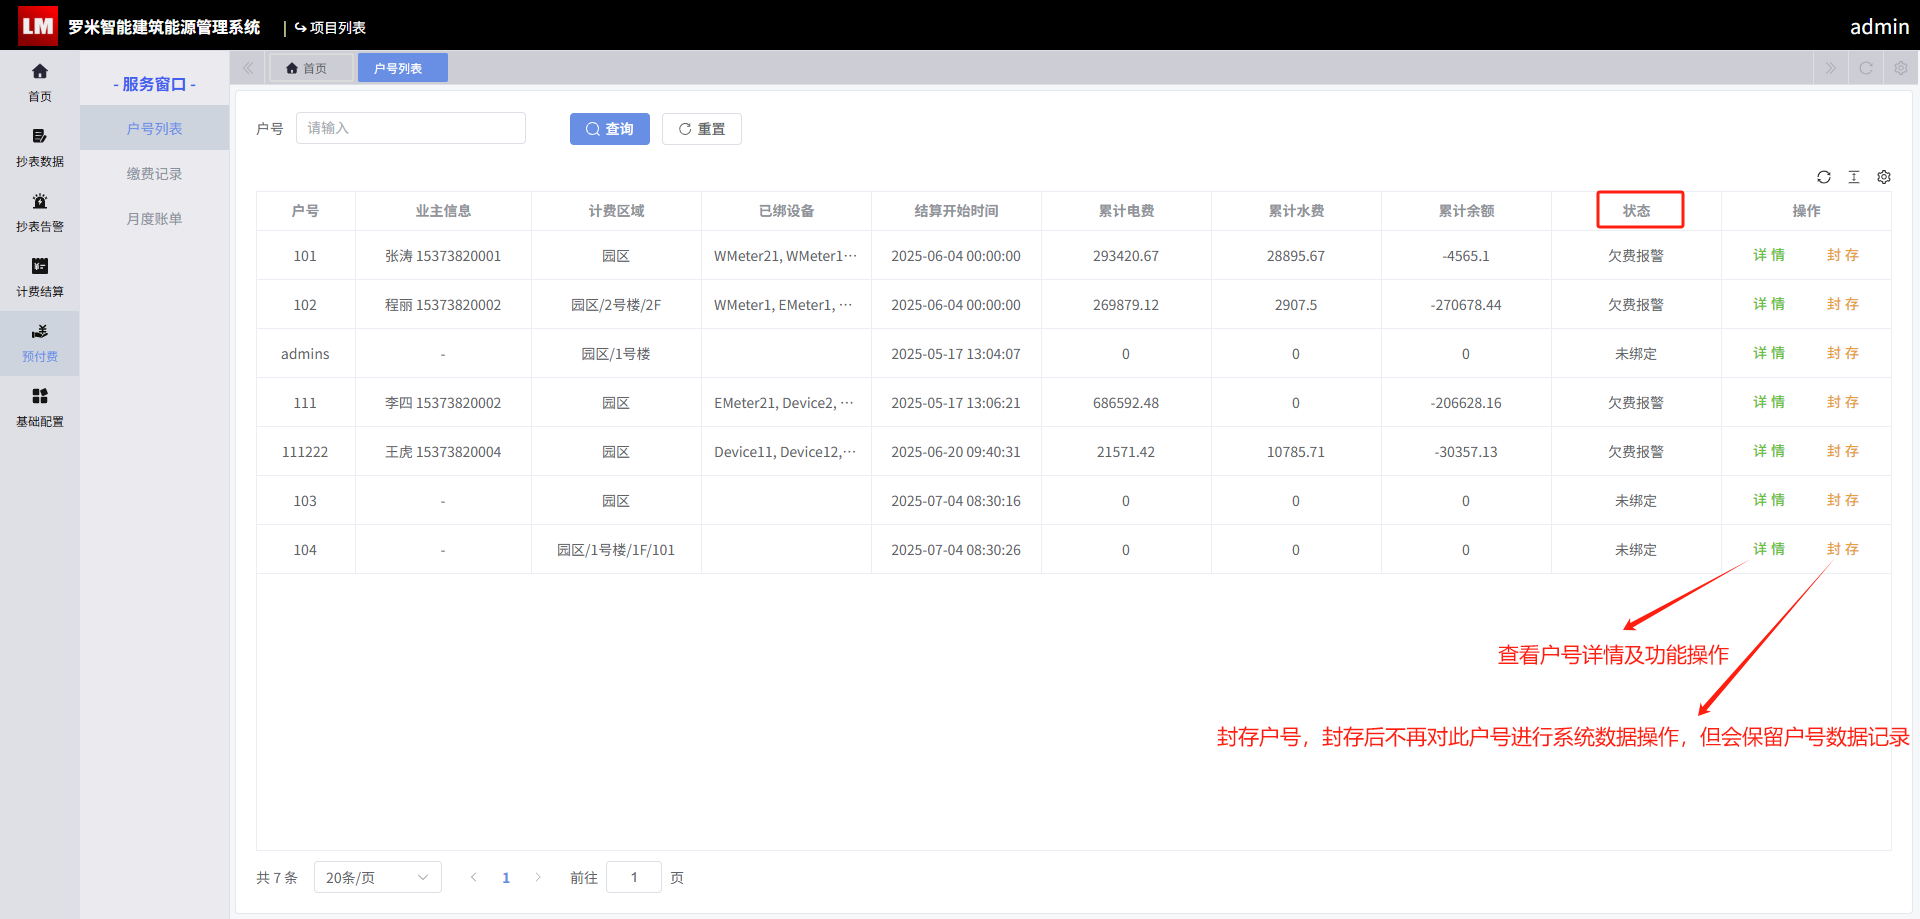Open the 20条/页 page size dropdown
This screenshot has width=1920, height=919.
pyautogui.click(x=377, y=877)
